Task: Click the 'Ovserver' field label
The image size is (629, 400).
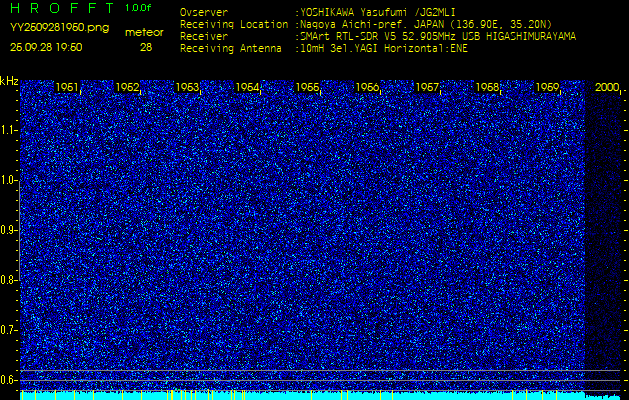Action: tap(204, 12)
